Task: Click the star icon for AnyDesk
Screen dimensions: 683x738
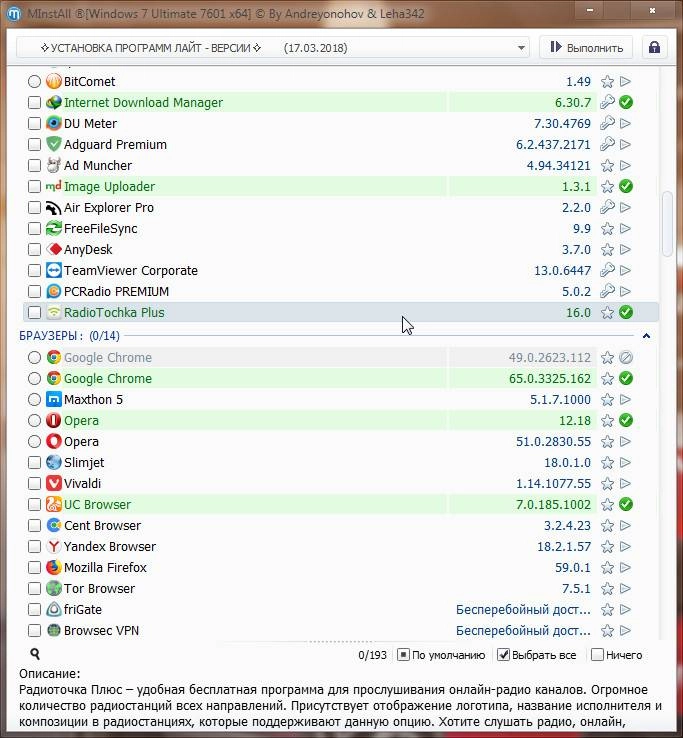Action: pos(607,249)
